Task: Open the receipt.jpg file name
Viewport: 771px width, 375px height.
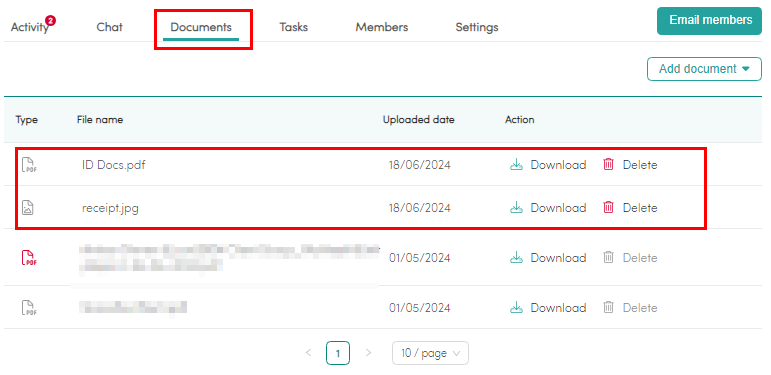Action: 110,208
